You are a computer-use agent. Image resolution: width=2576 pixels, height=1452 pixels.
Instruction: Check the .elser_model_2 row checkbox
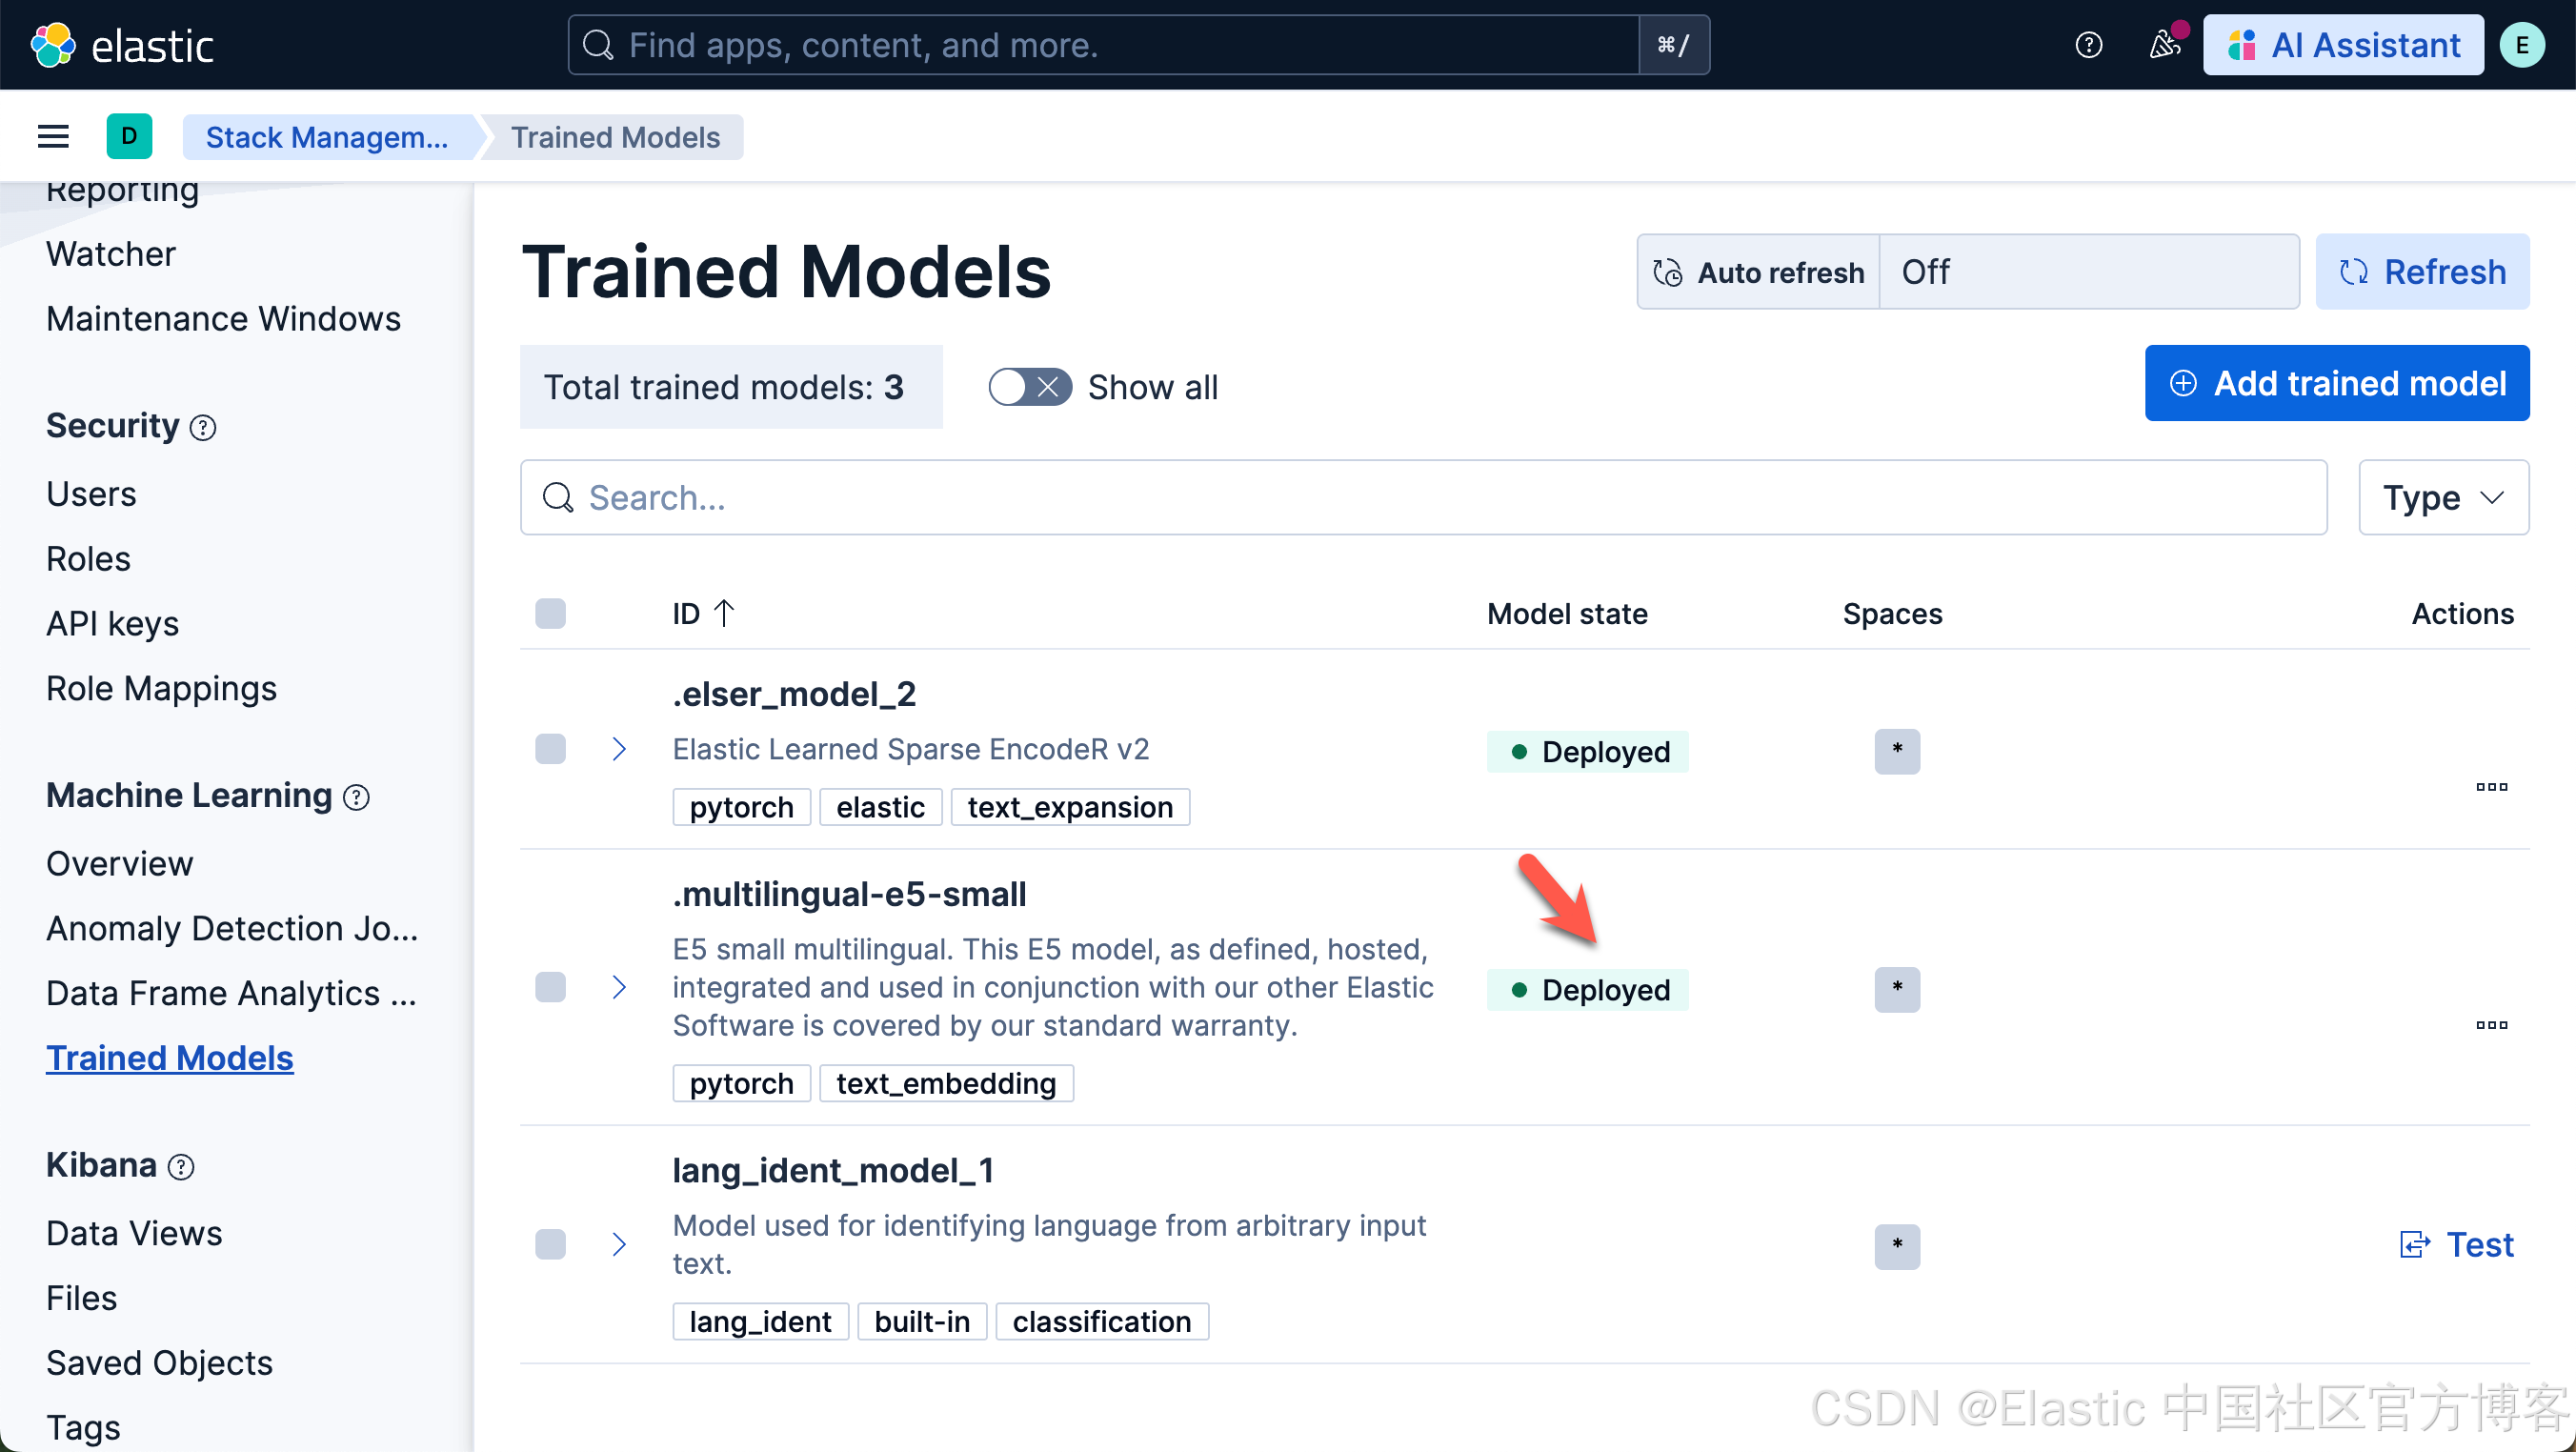(x=550, y=749)
